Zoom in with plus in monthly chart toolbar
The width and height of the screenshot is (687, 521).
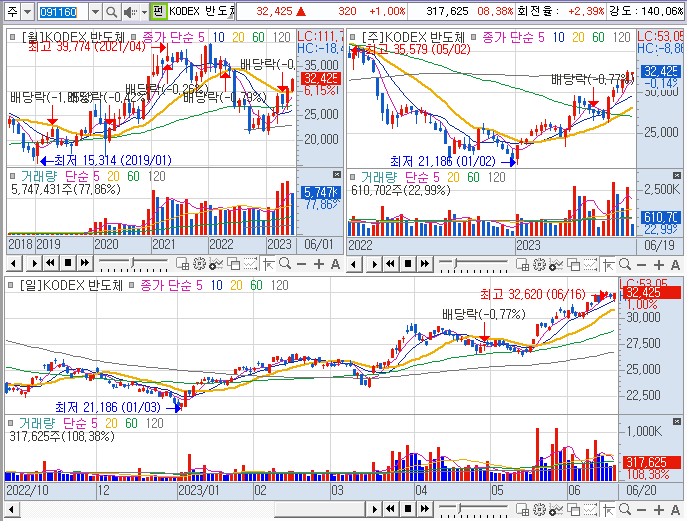point(319,264)
